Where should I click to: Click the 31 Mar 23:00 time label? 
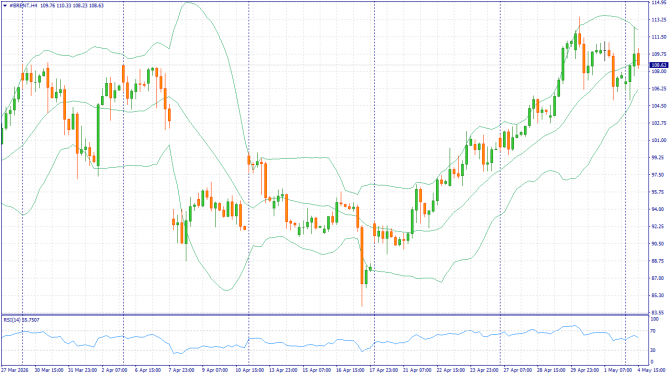click(x=82, y=370)
